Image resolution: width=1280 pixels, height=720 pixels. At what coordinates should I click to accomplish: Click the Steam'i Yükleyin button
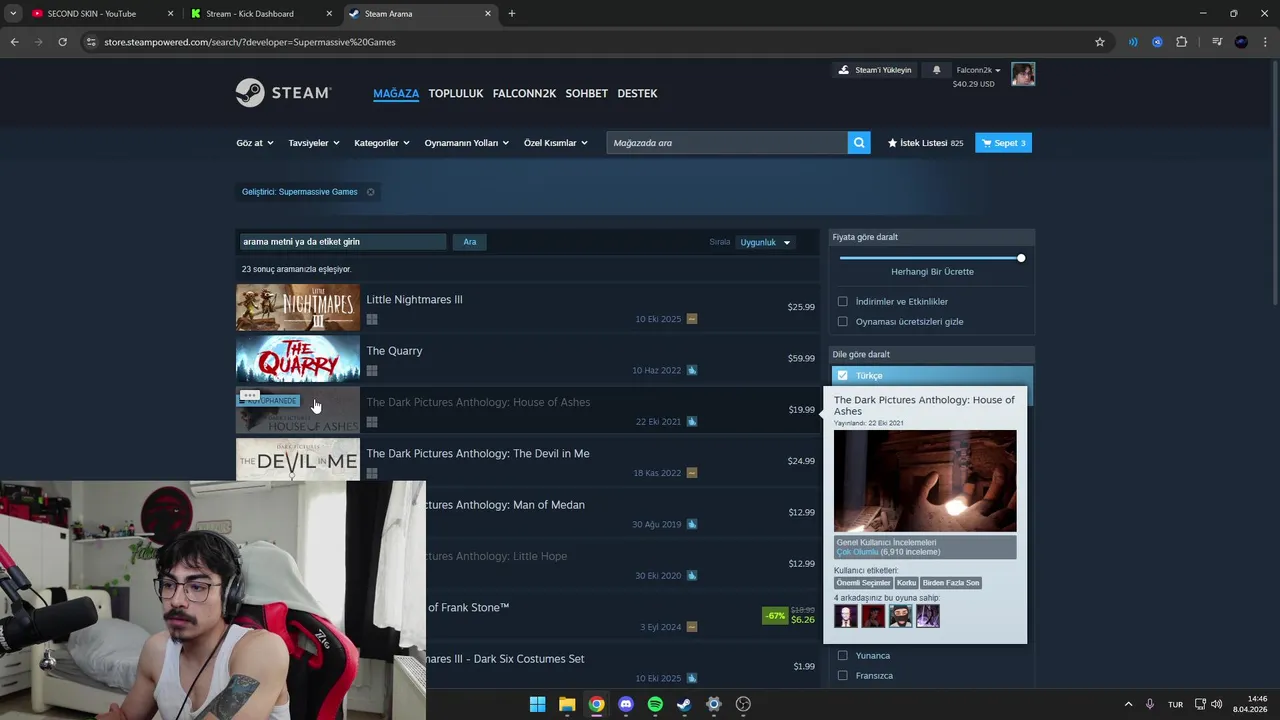(x=875, y=70)
